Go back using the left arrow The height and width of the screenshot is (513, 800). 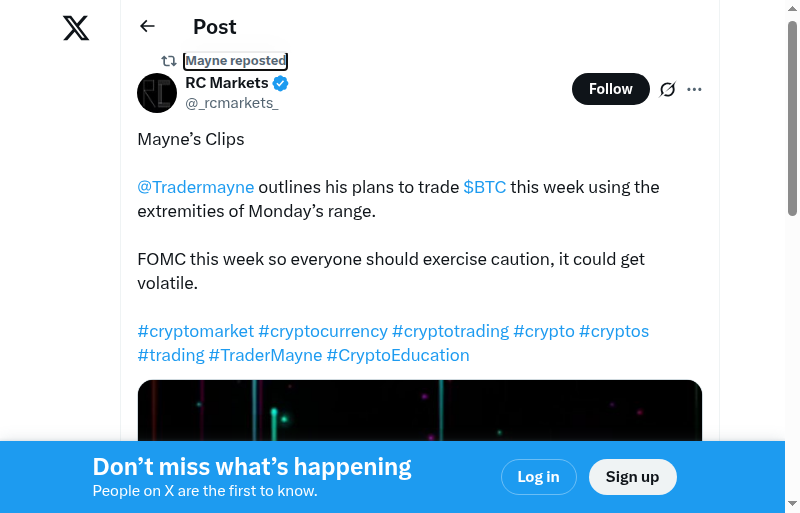pos(148,27)
